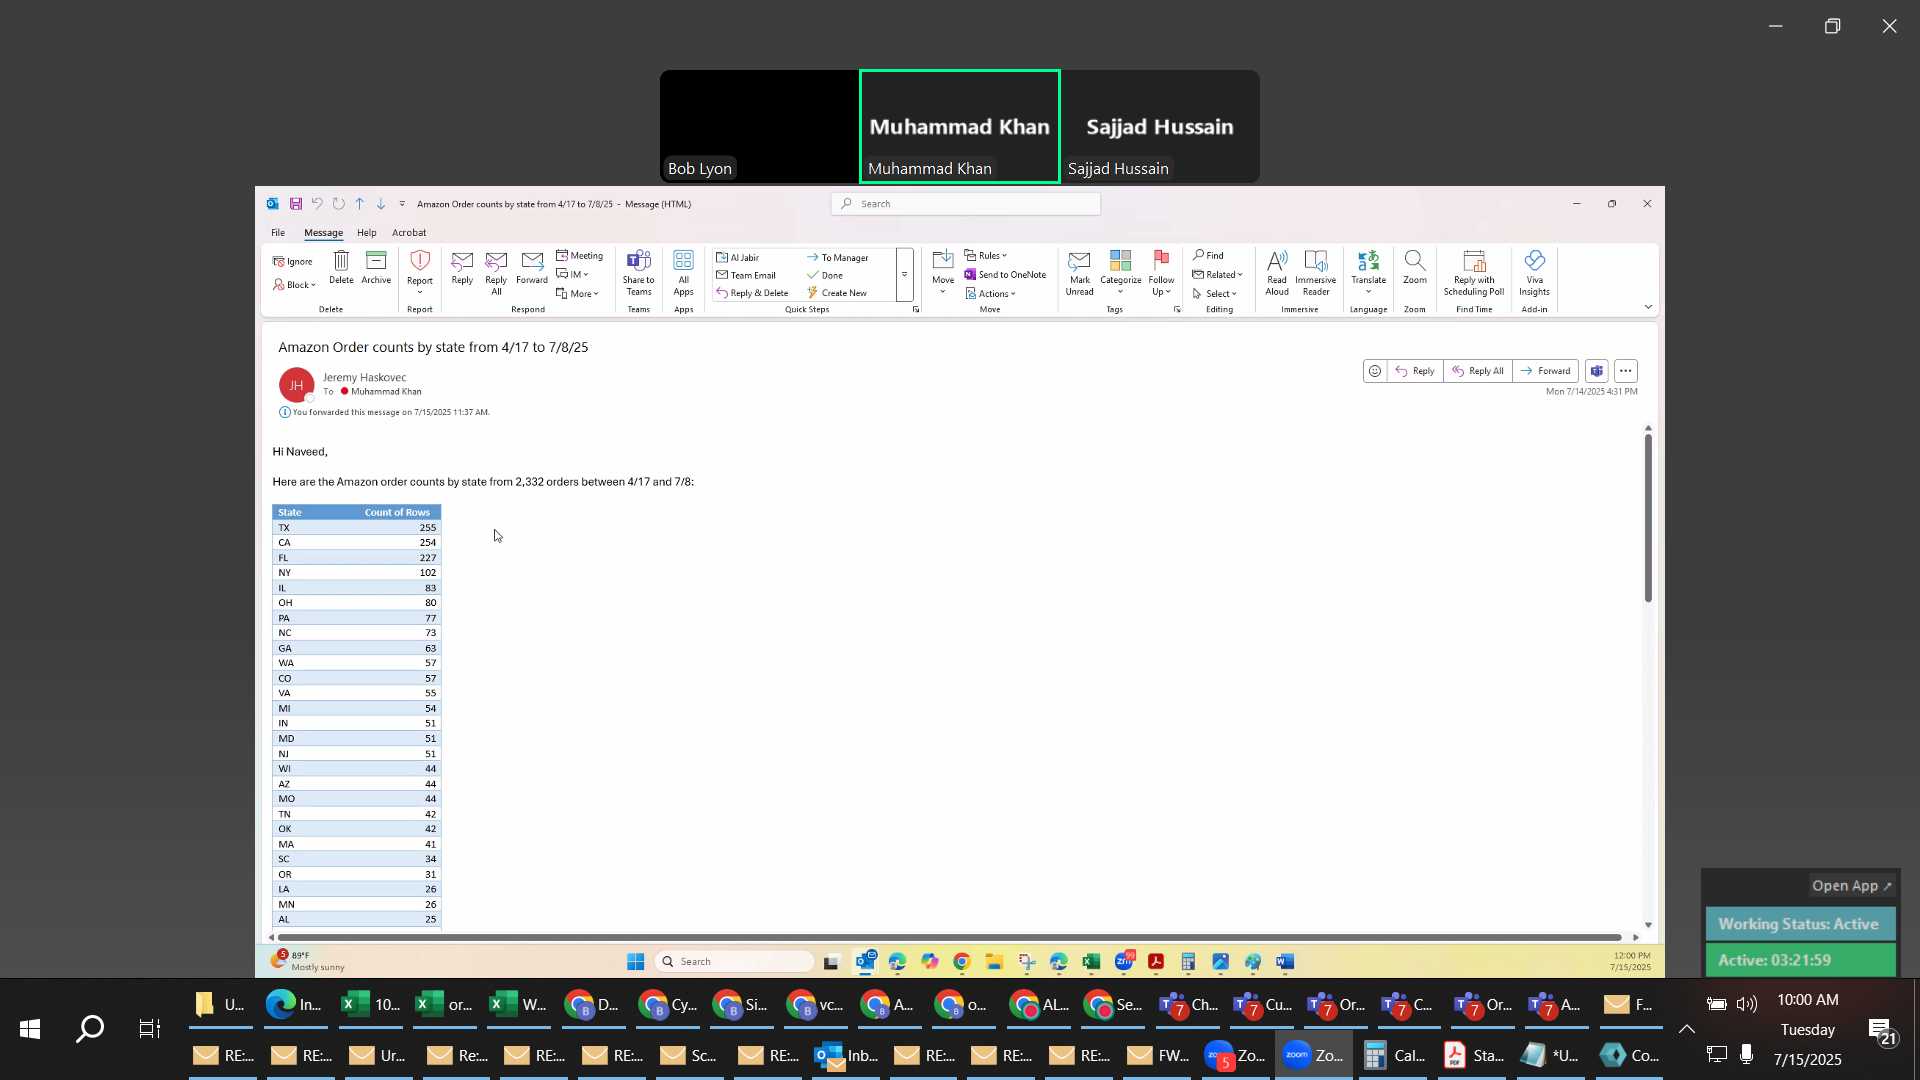Open Follow Up flag dropdown

(1161, 272)
